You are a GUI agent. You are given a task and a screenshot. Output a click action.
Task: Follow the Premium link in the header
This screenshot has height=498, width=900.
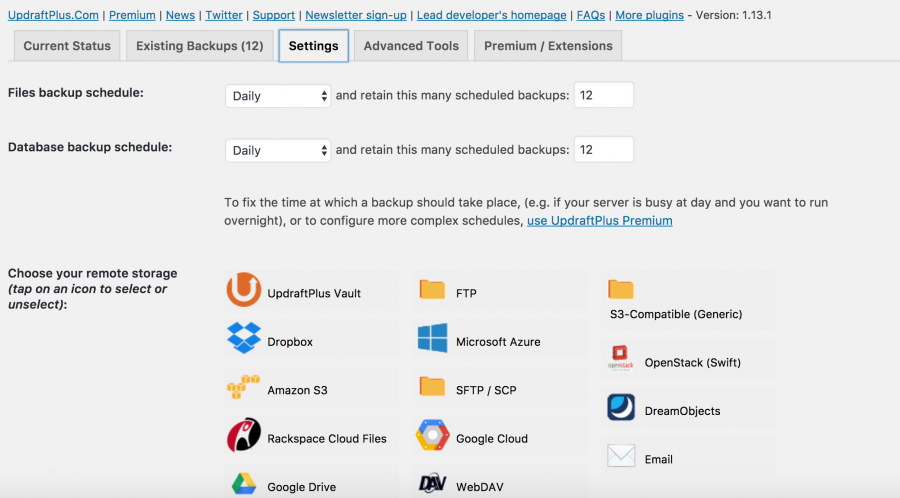tap(132, 15)
